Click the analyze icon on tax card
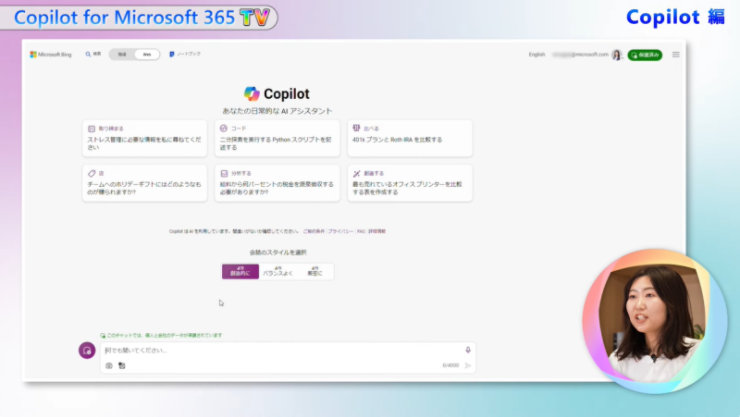The image size is (740, 417). point(224,173)
